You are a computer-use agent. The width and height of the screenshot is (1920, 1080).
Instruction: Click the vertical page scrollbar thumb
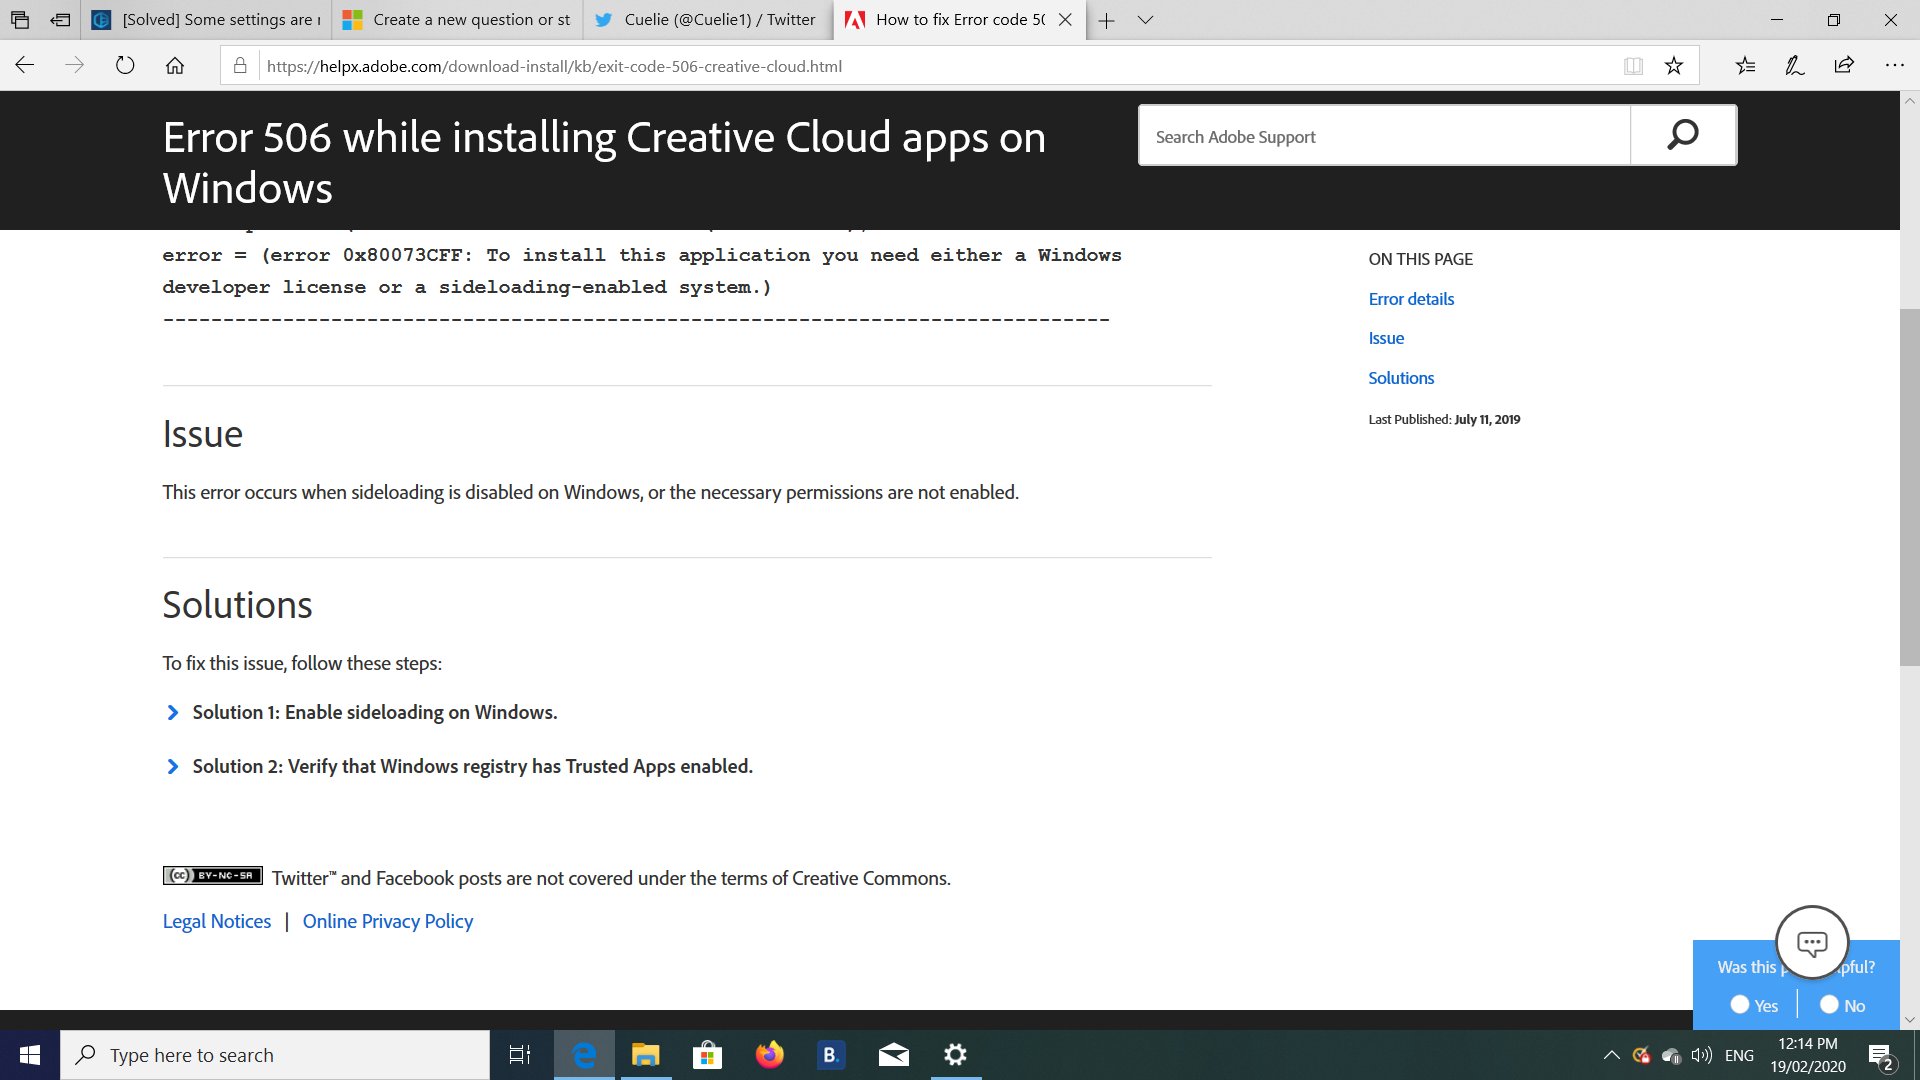tap(1909, 487)
